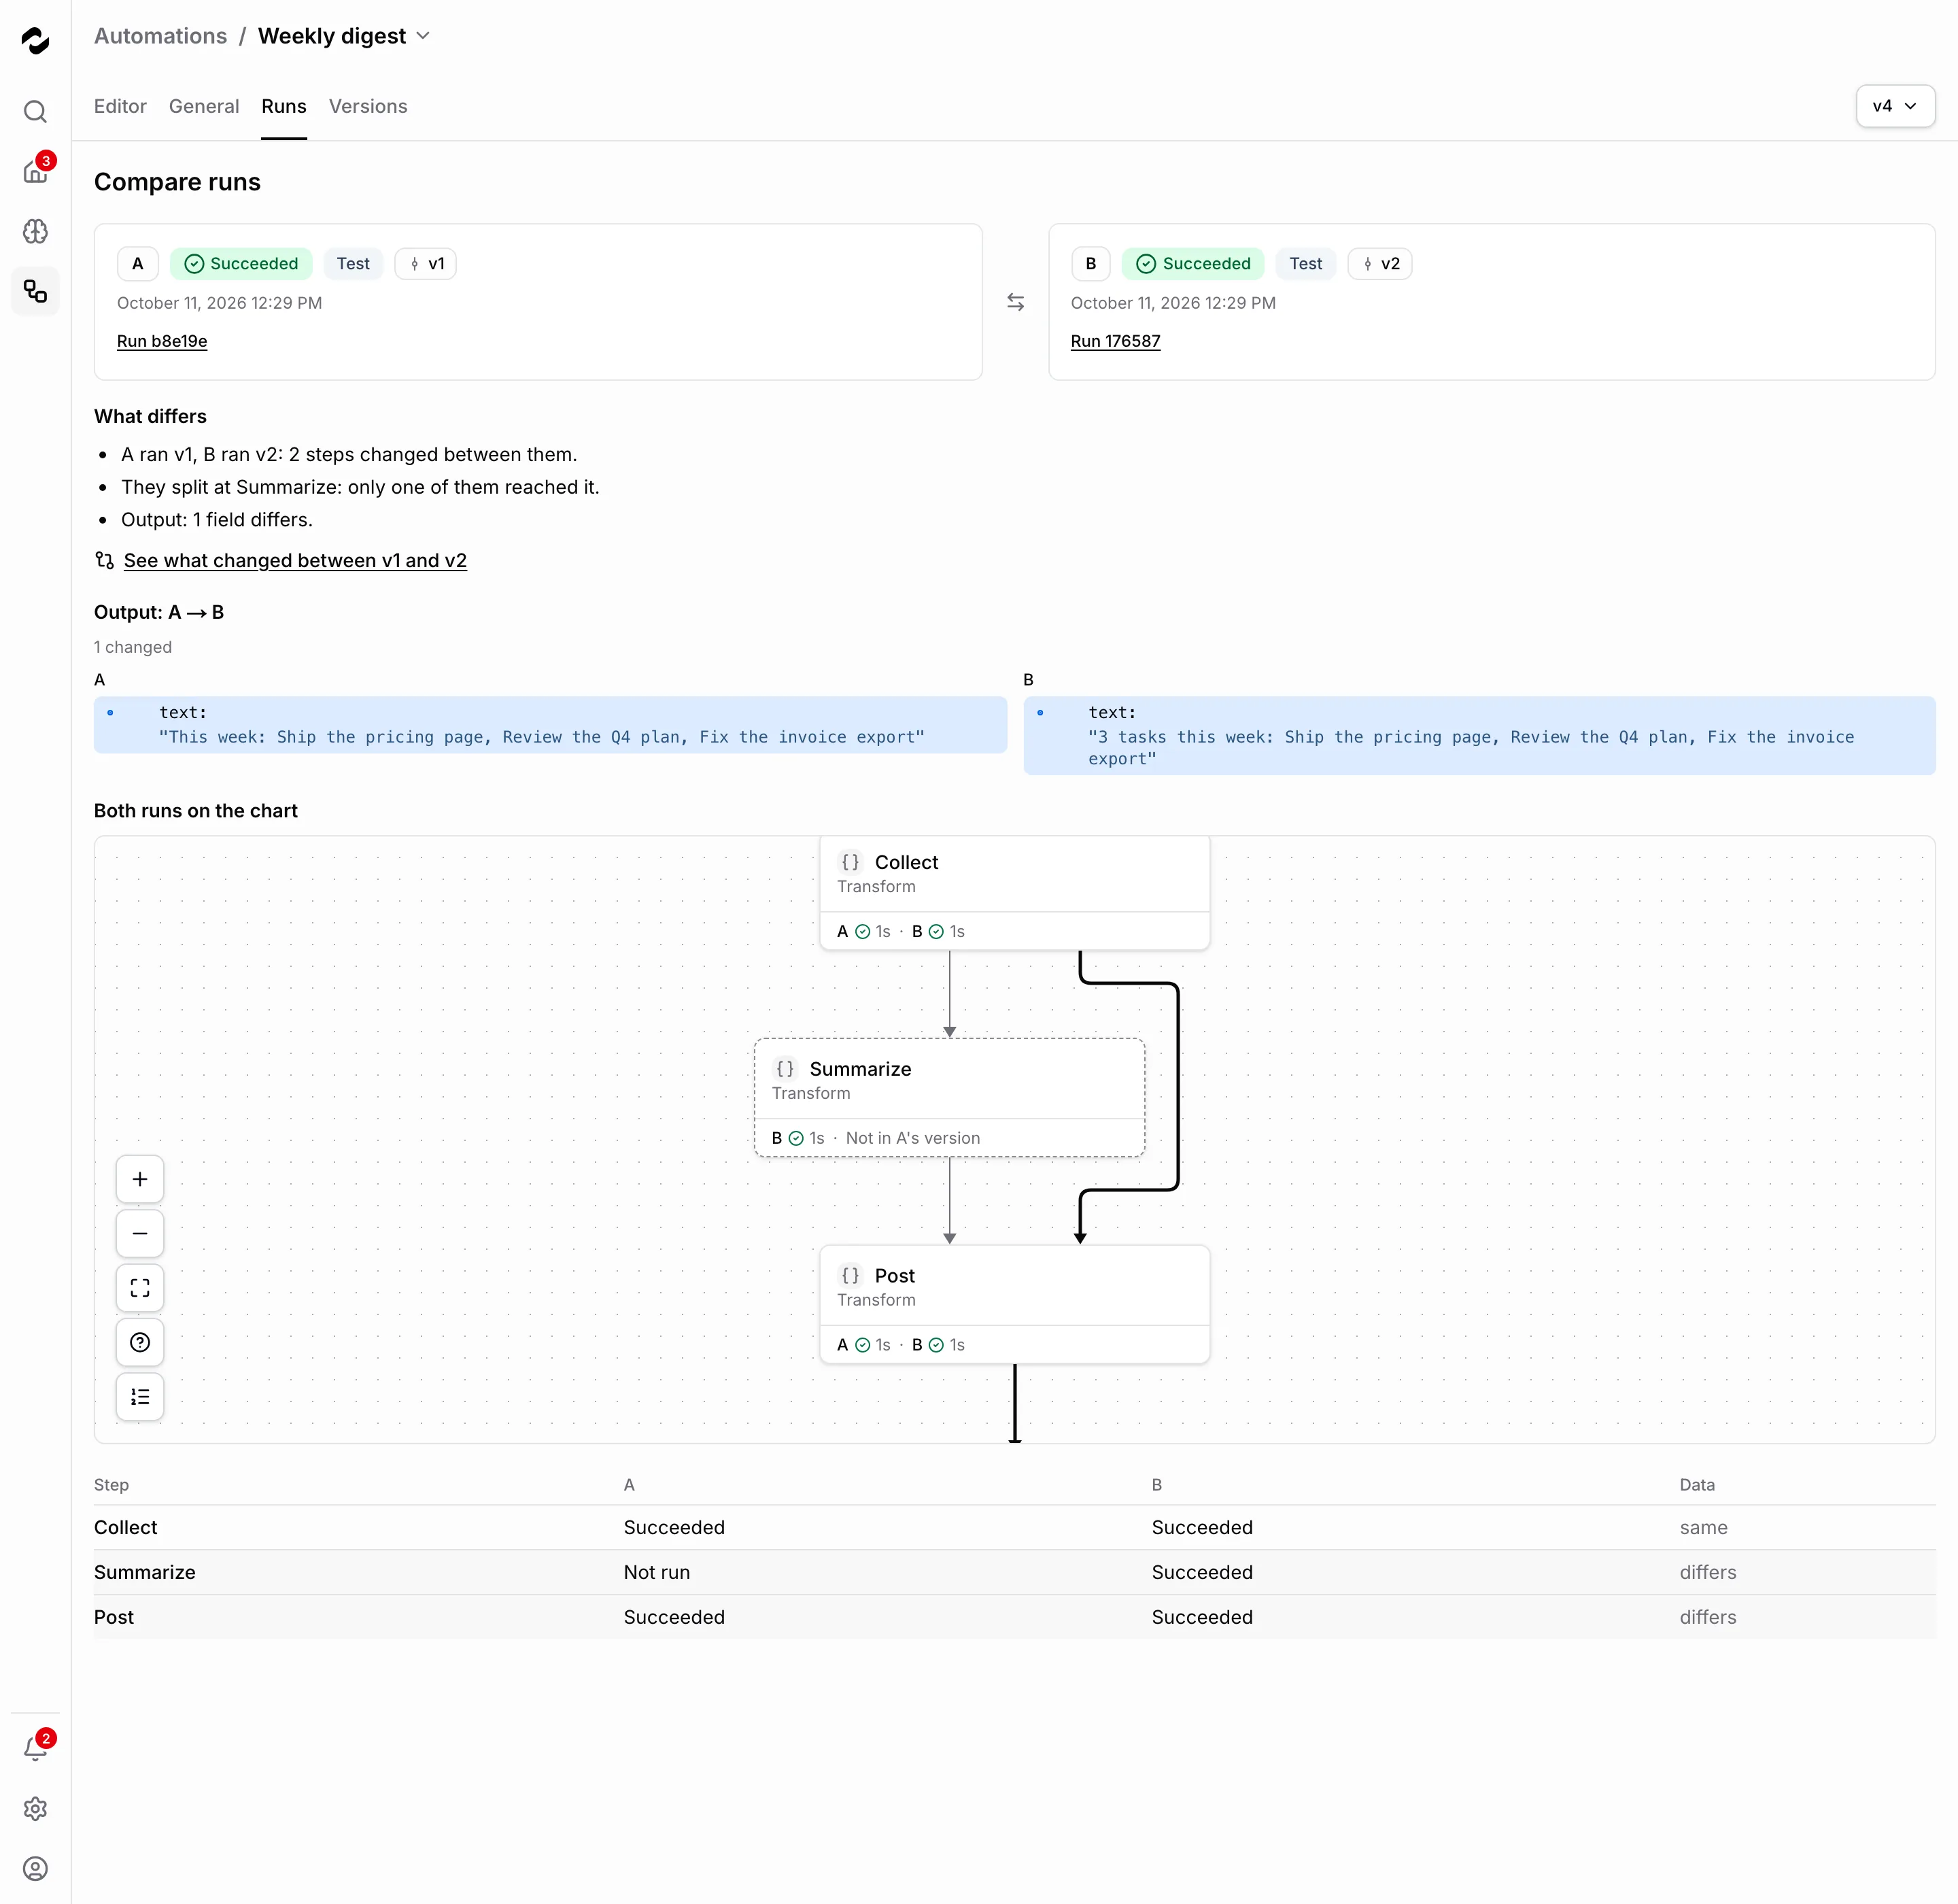The height and width of the screenshot is (1904, 1958).
Task: Click the Summarize node braces icon
Action: coord(785,1069)
